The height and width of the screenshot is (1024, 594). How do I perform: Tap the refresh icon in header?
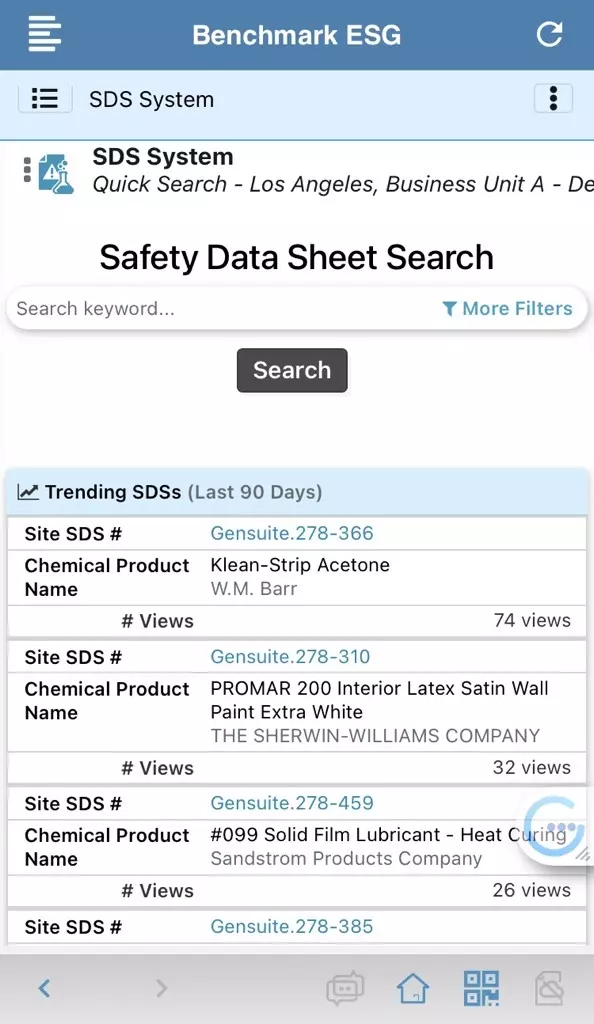click(x=549, y=34)
